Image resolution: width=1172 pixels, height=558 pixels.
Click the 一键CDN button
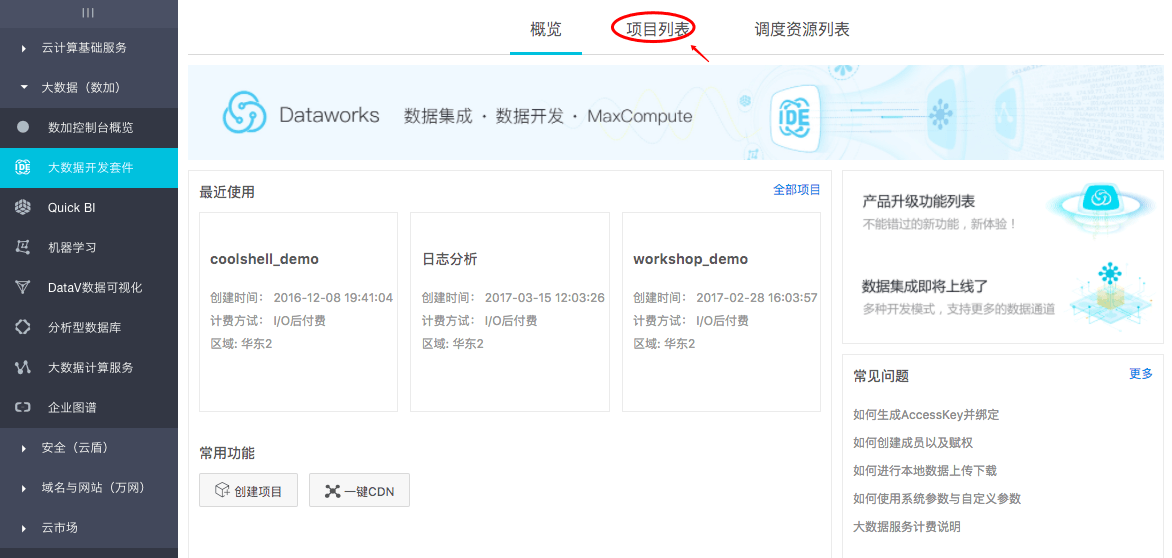point(360,490)
